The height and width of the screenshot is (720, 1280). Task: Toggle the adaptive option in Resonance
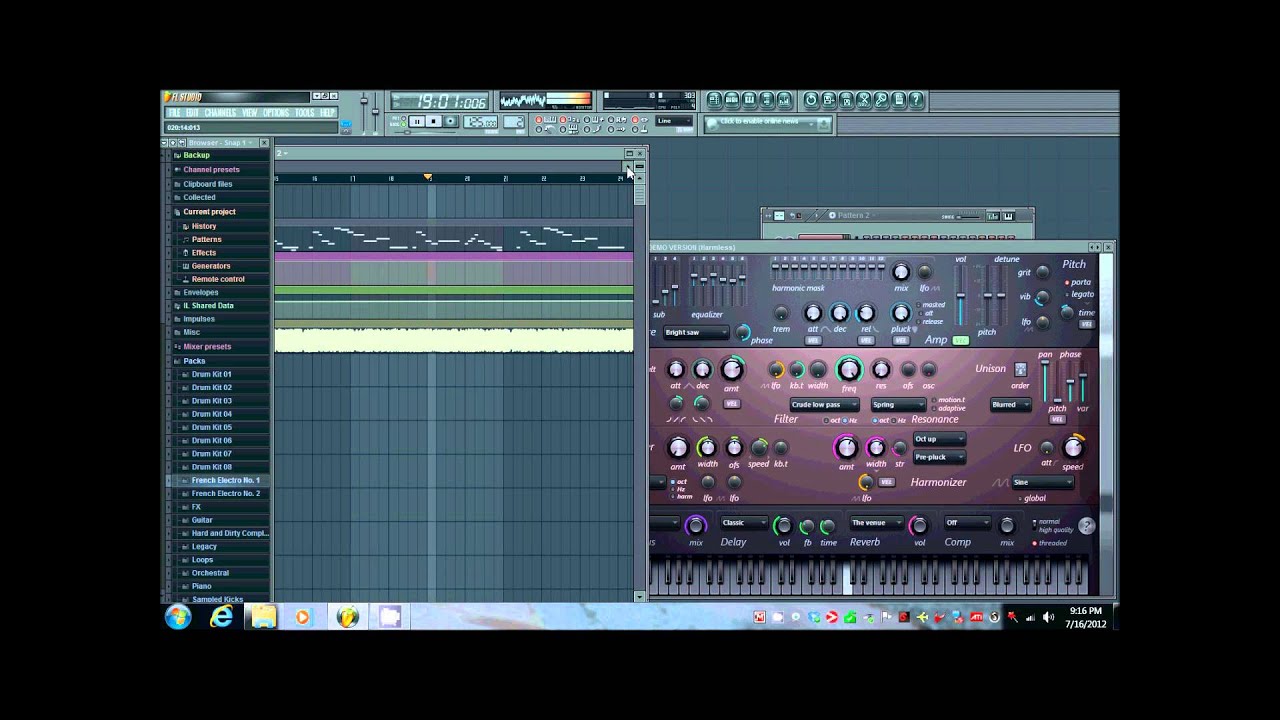click(x=948, y=408)
